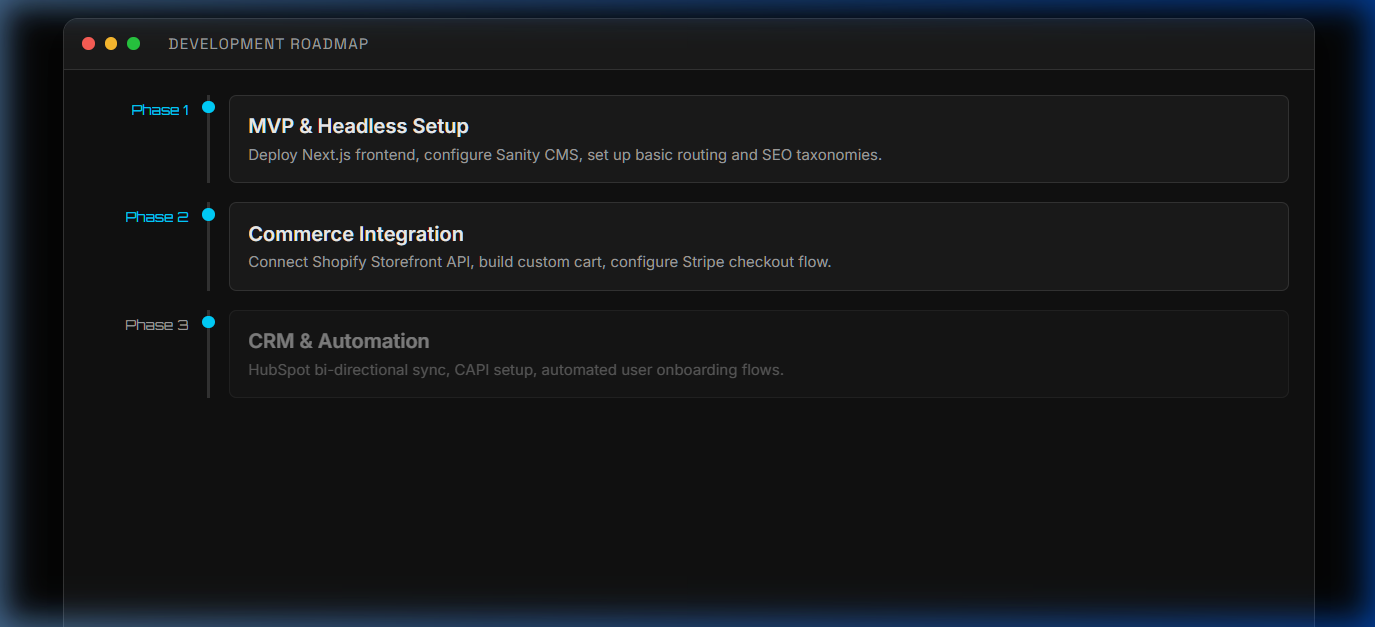Click the MVP & Headless Setup heading

358,126
